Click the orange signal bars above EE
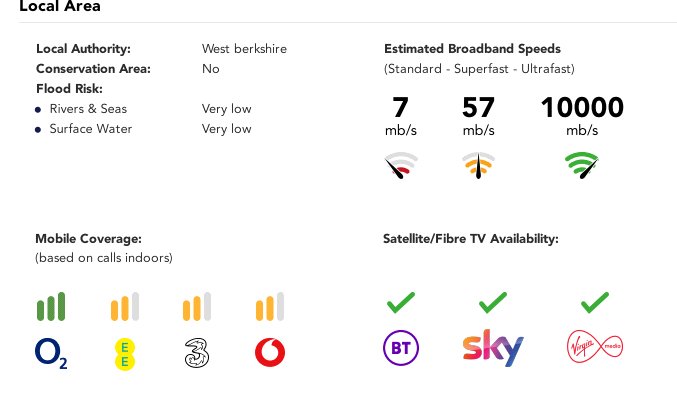Screen dimensions: 677x417 coord(125,306)
